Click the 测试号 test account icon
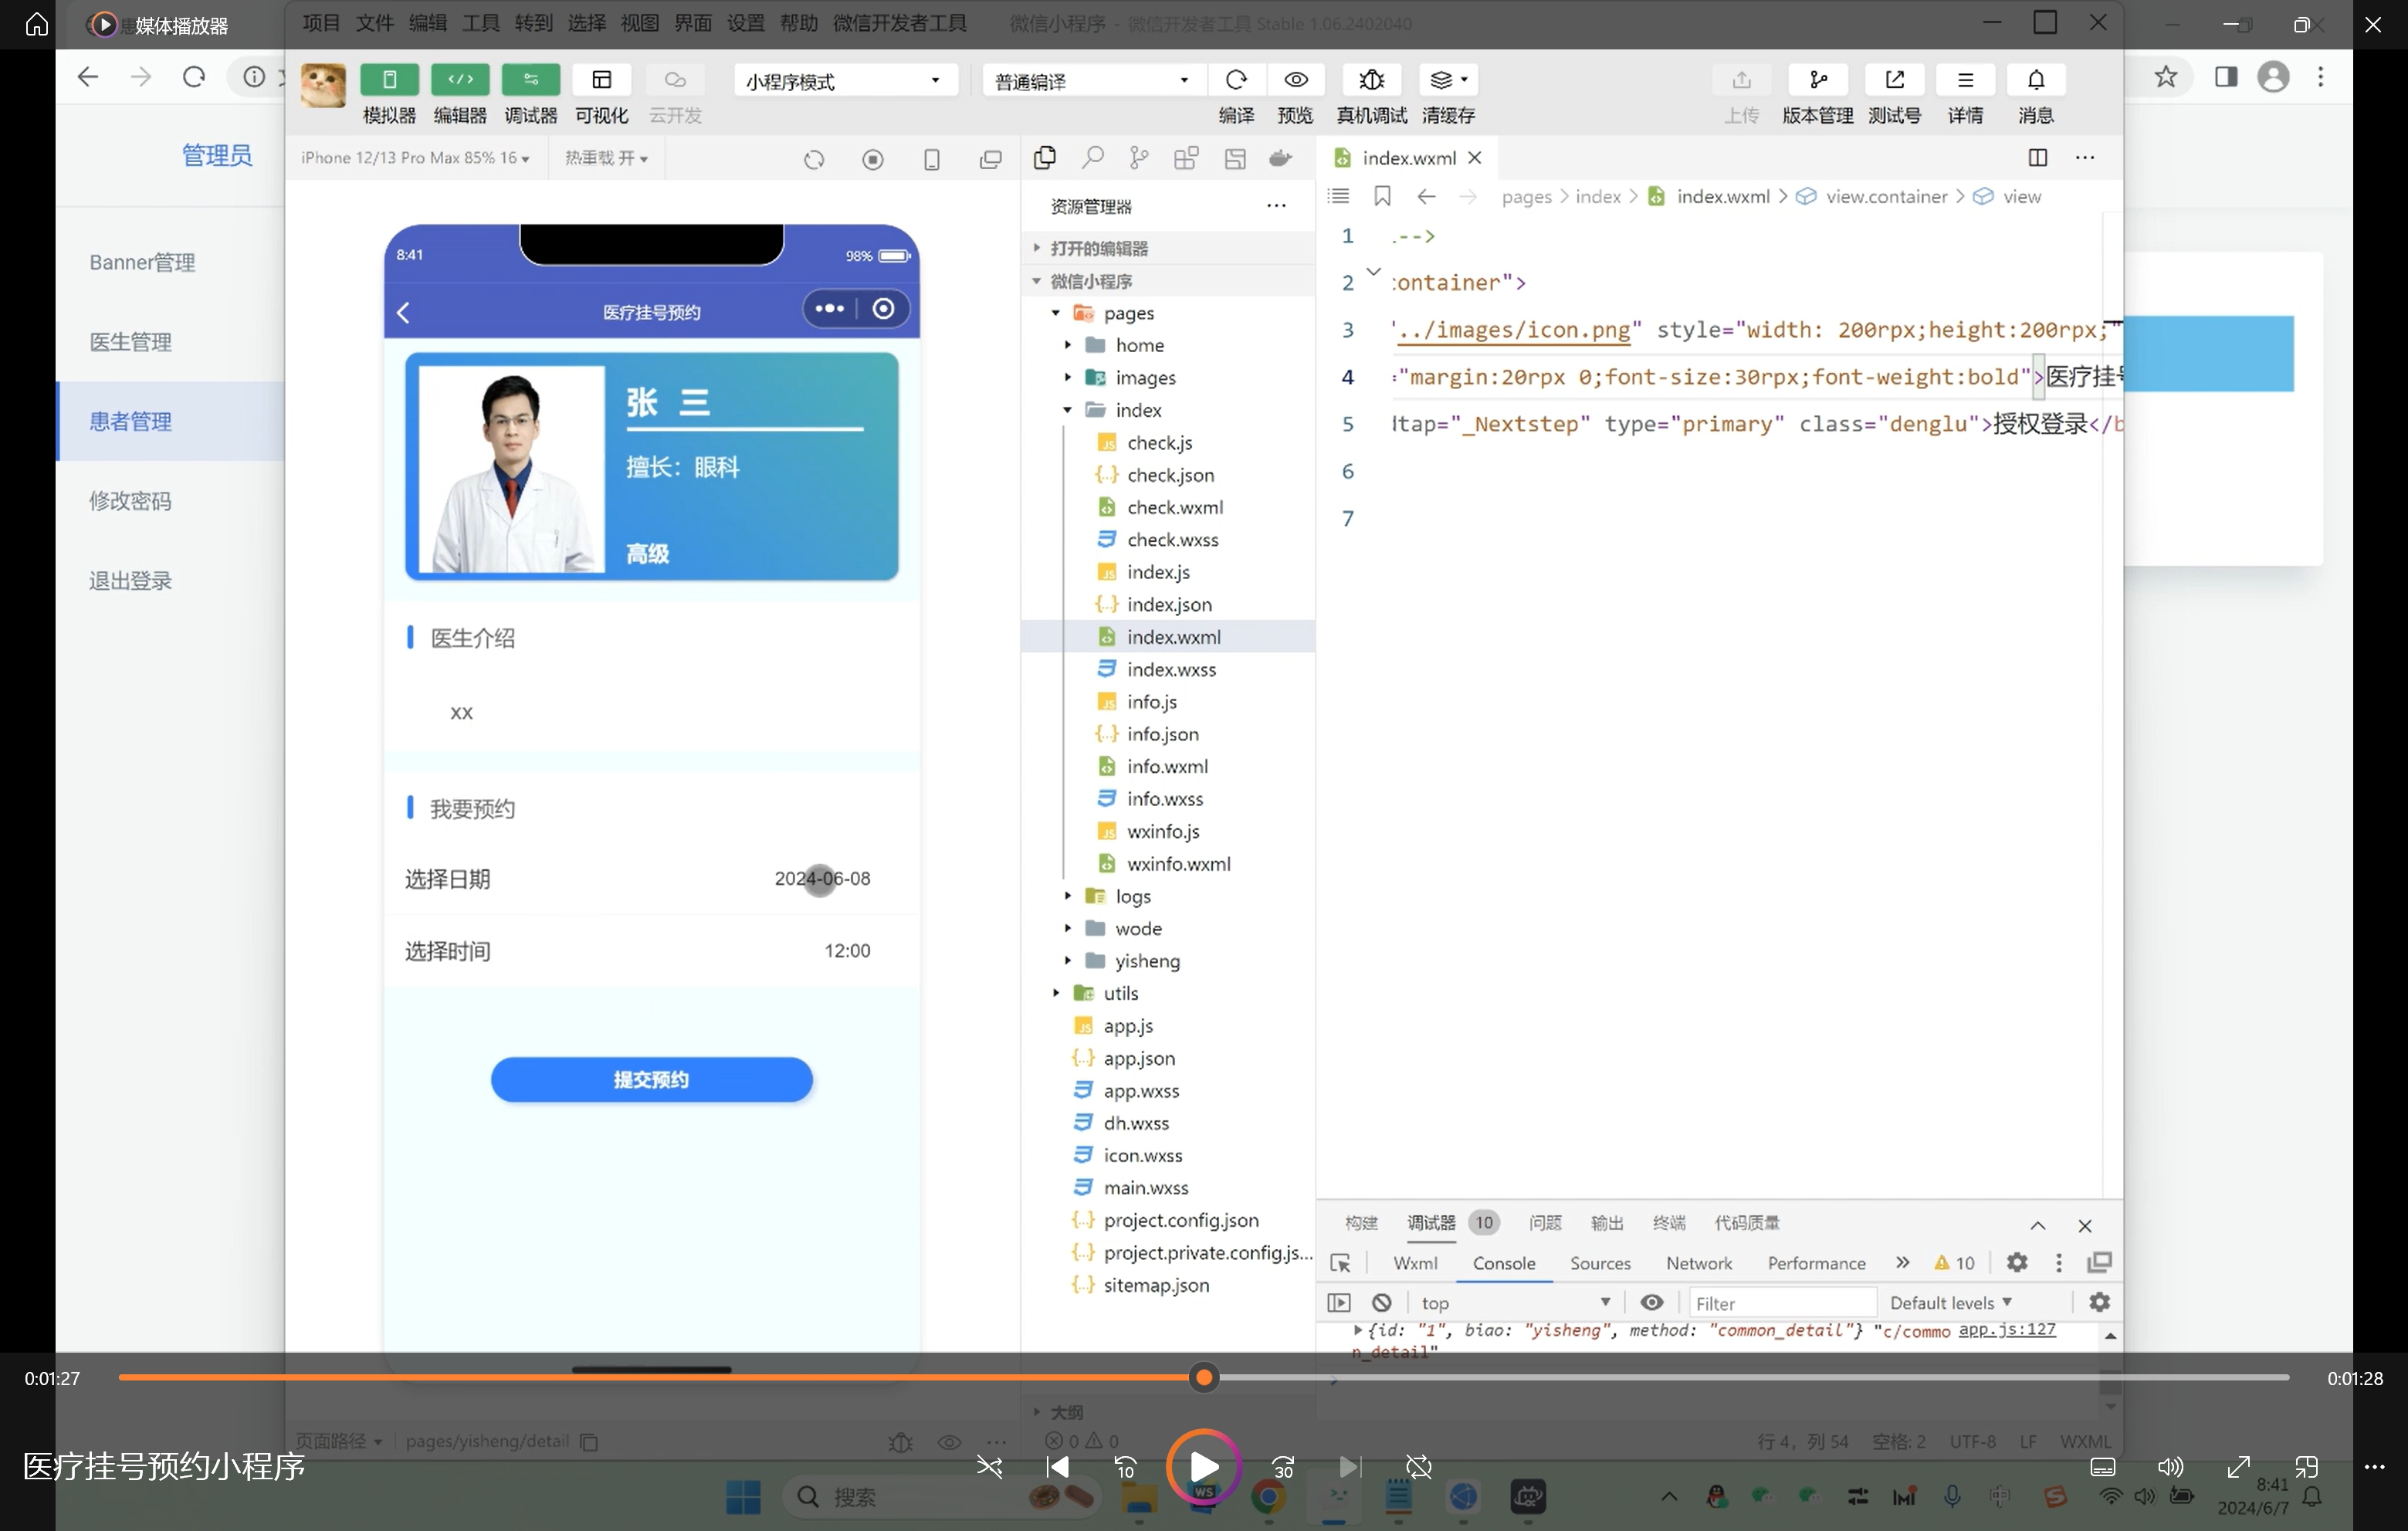 click(1895, 80)
